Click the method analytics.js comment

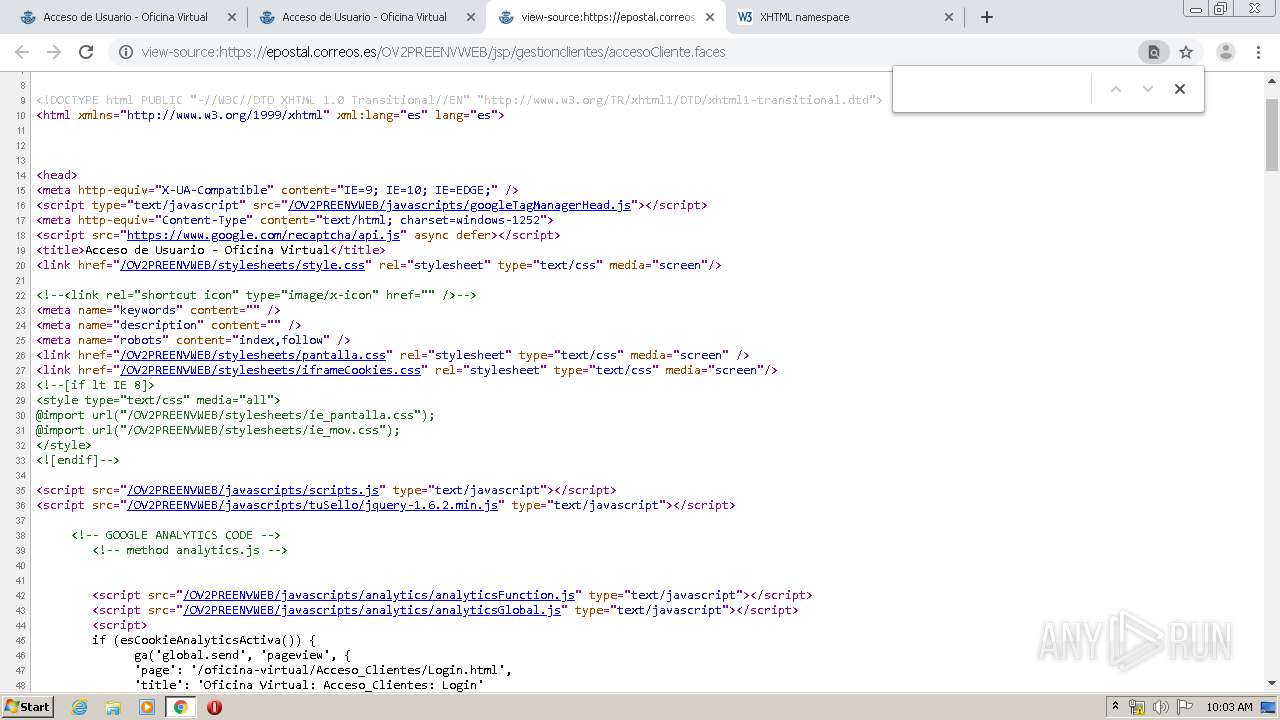(x=190, y=550)
